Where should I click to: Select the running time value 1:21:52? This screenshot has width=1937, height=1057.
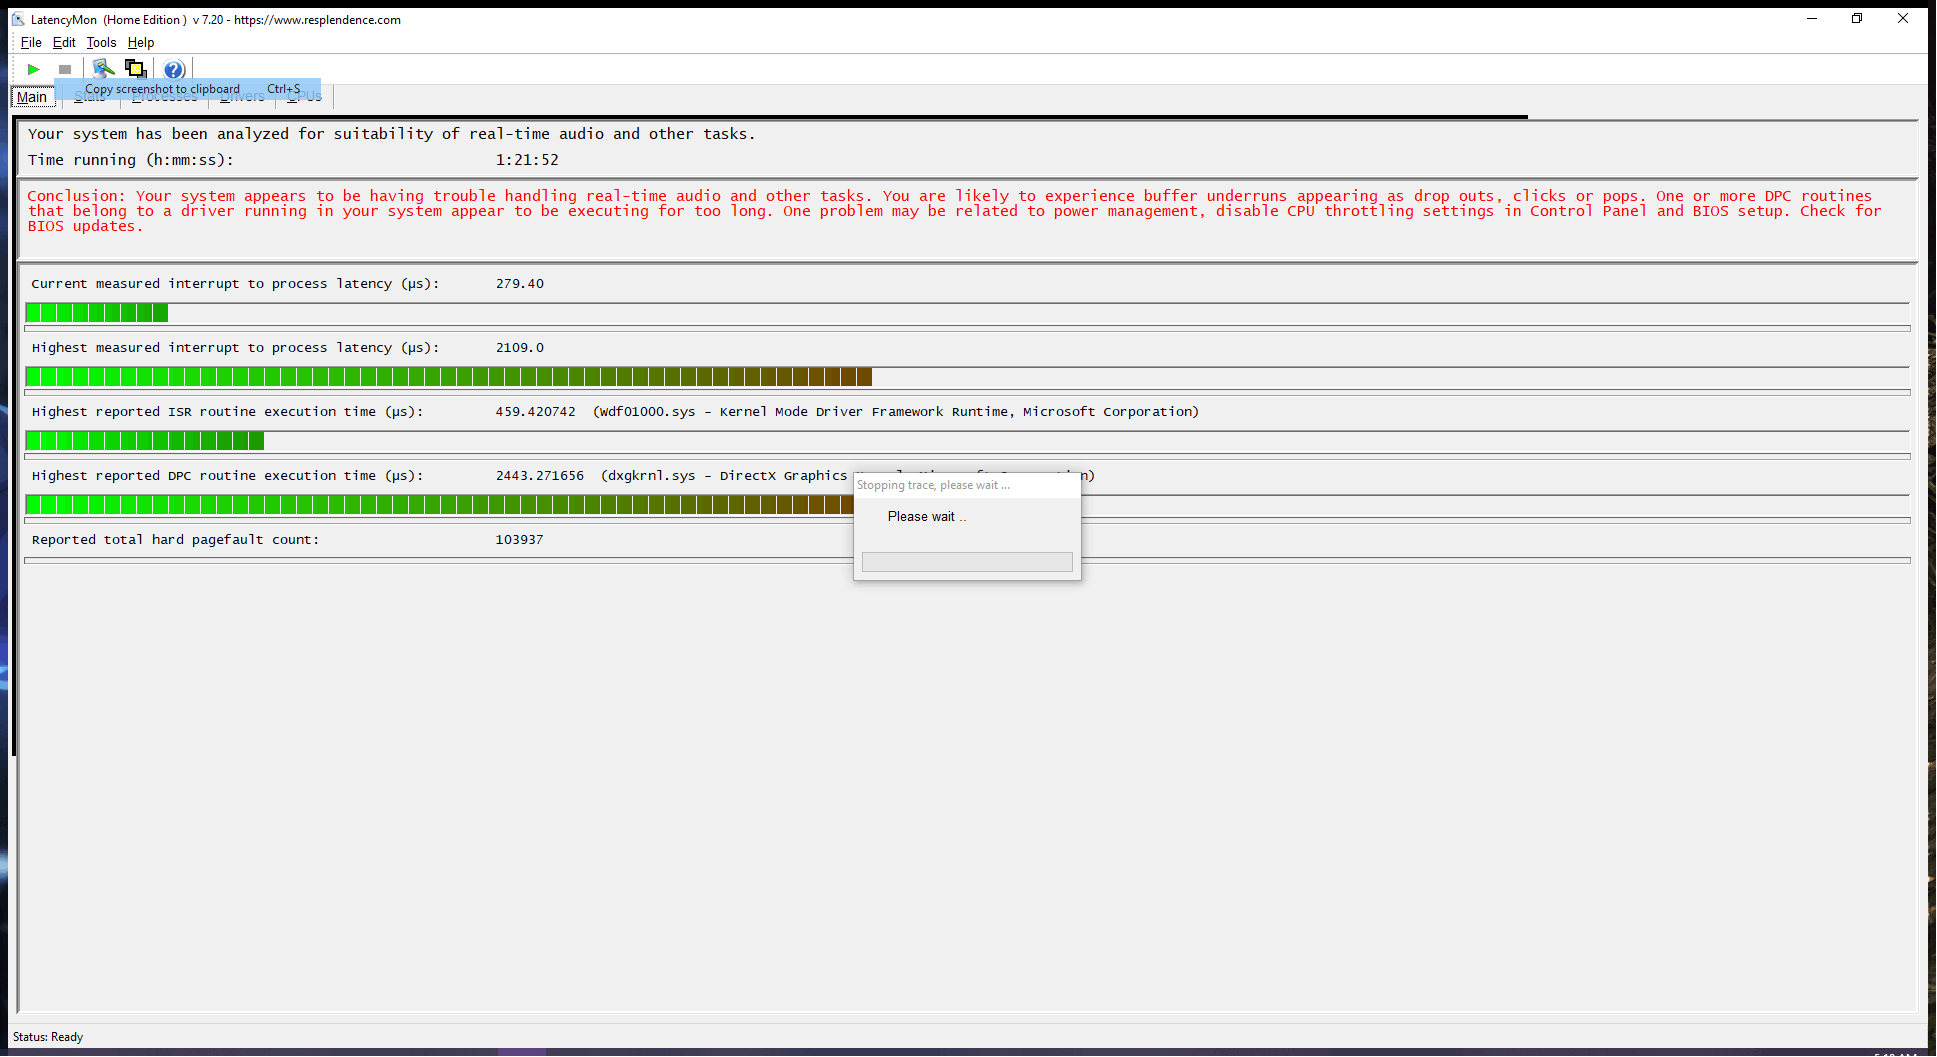coord(527,160)
